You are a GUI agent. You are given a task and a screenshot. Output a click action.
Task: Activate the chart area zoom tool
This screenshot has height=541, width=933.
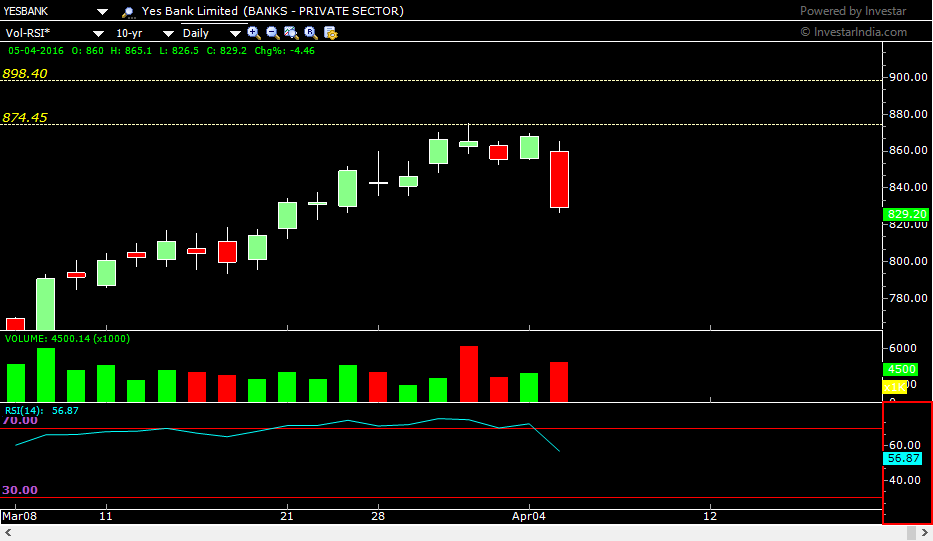point(291,33)
